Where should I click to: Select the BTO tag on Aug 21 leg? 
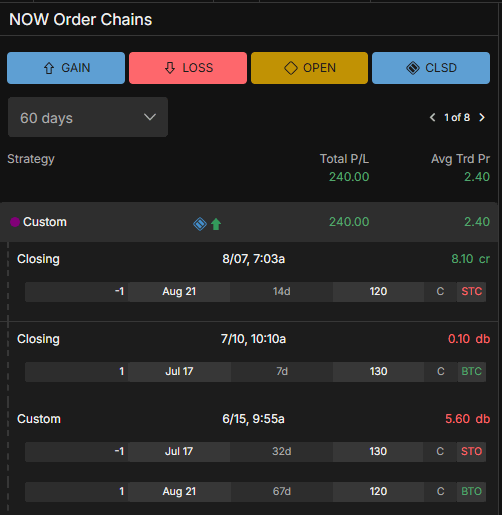471,492
